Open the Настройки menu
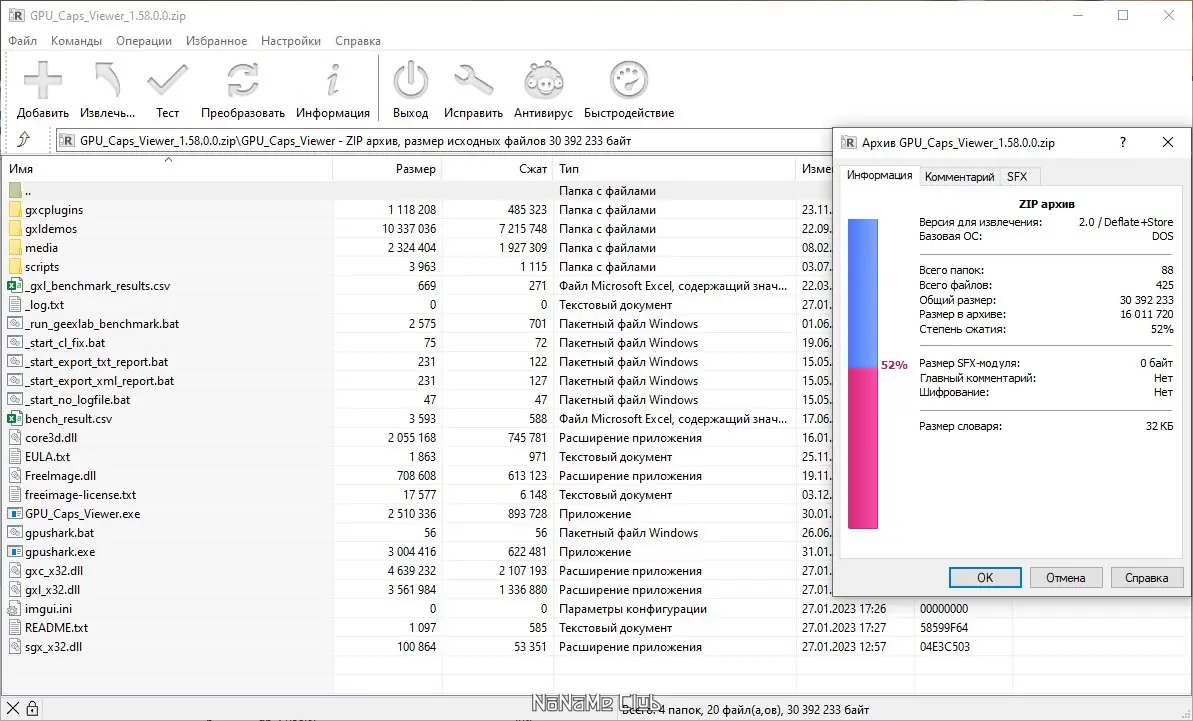Viewport: 1193px width, 721px height. [x=290, y=41]
